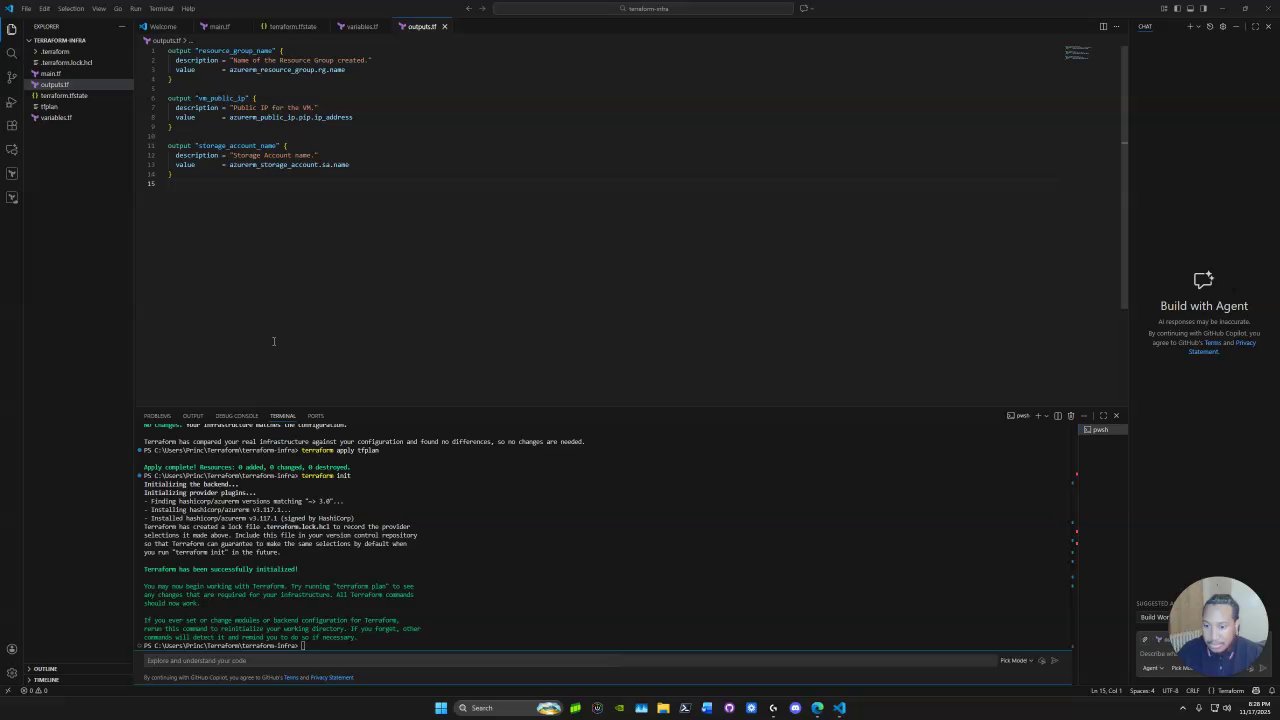Expand the .terraform folder
This screenshot has width=1280, height=720.
coord(55,51)
